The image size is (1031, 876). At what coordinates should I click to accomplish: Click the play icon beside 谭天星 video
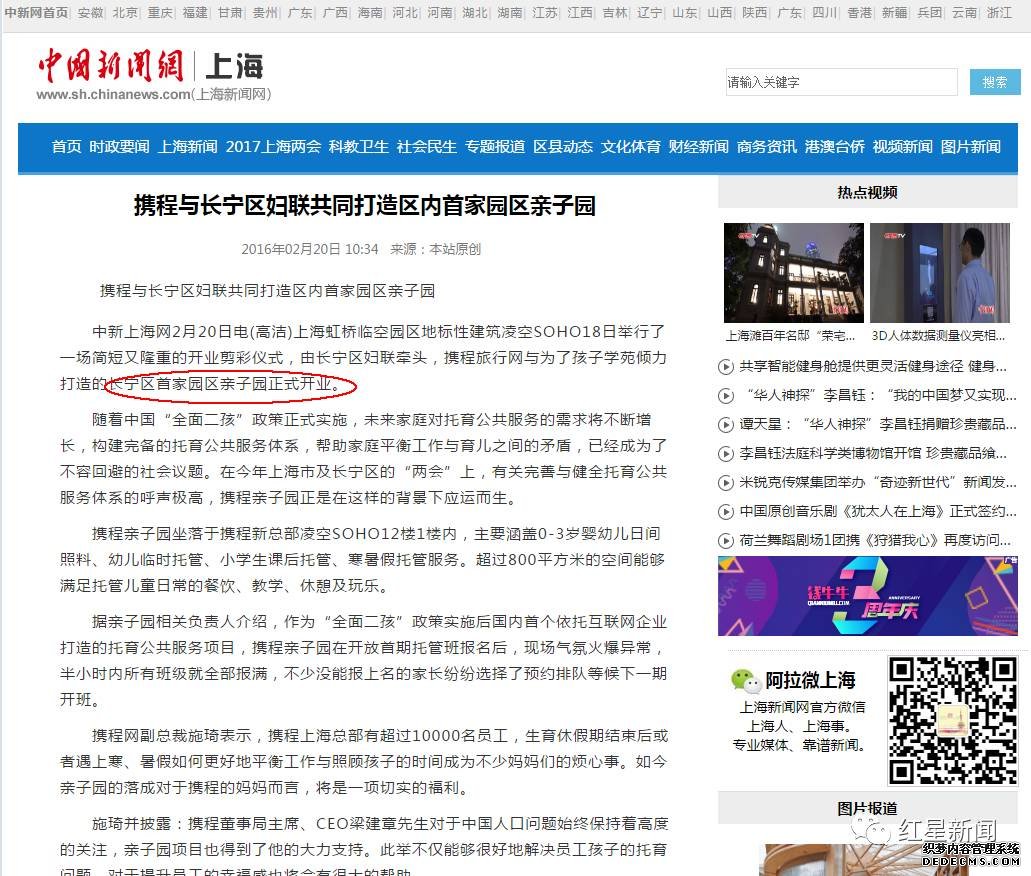(725, 425)
